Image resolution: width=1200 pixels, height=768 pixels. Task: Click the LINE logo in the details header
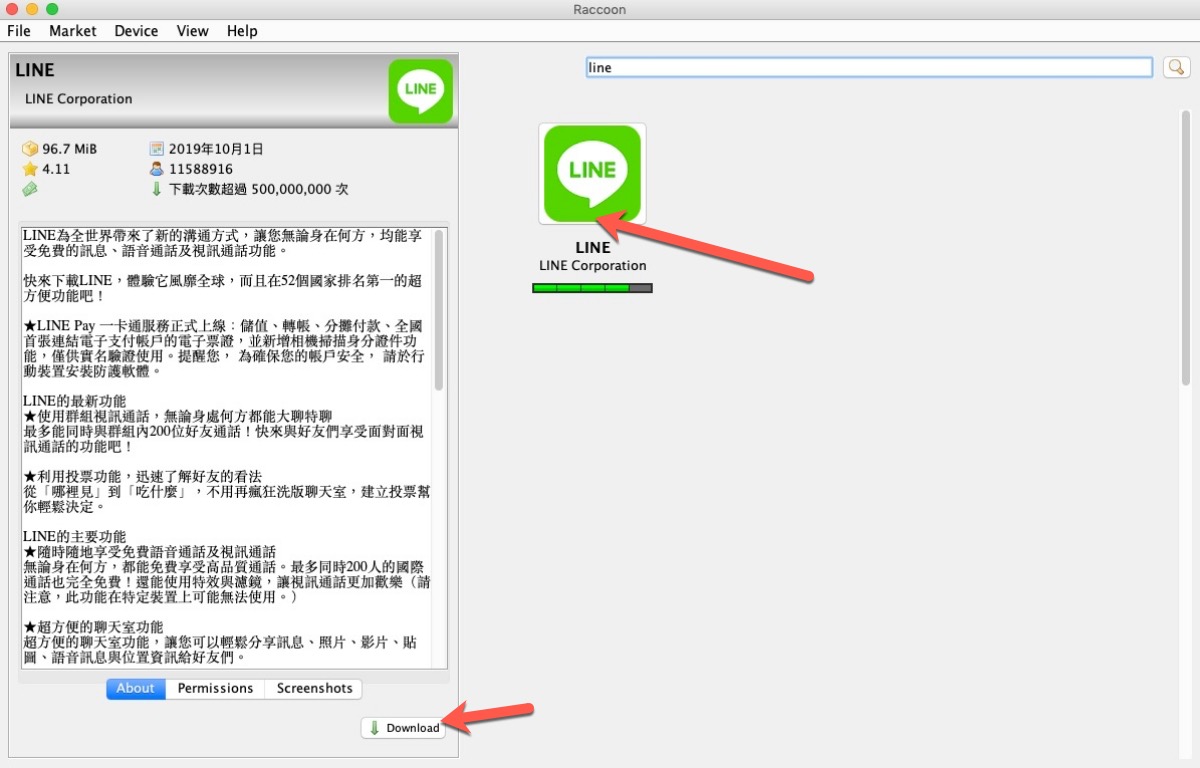click(420, 91)
